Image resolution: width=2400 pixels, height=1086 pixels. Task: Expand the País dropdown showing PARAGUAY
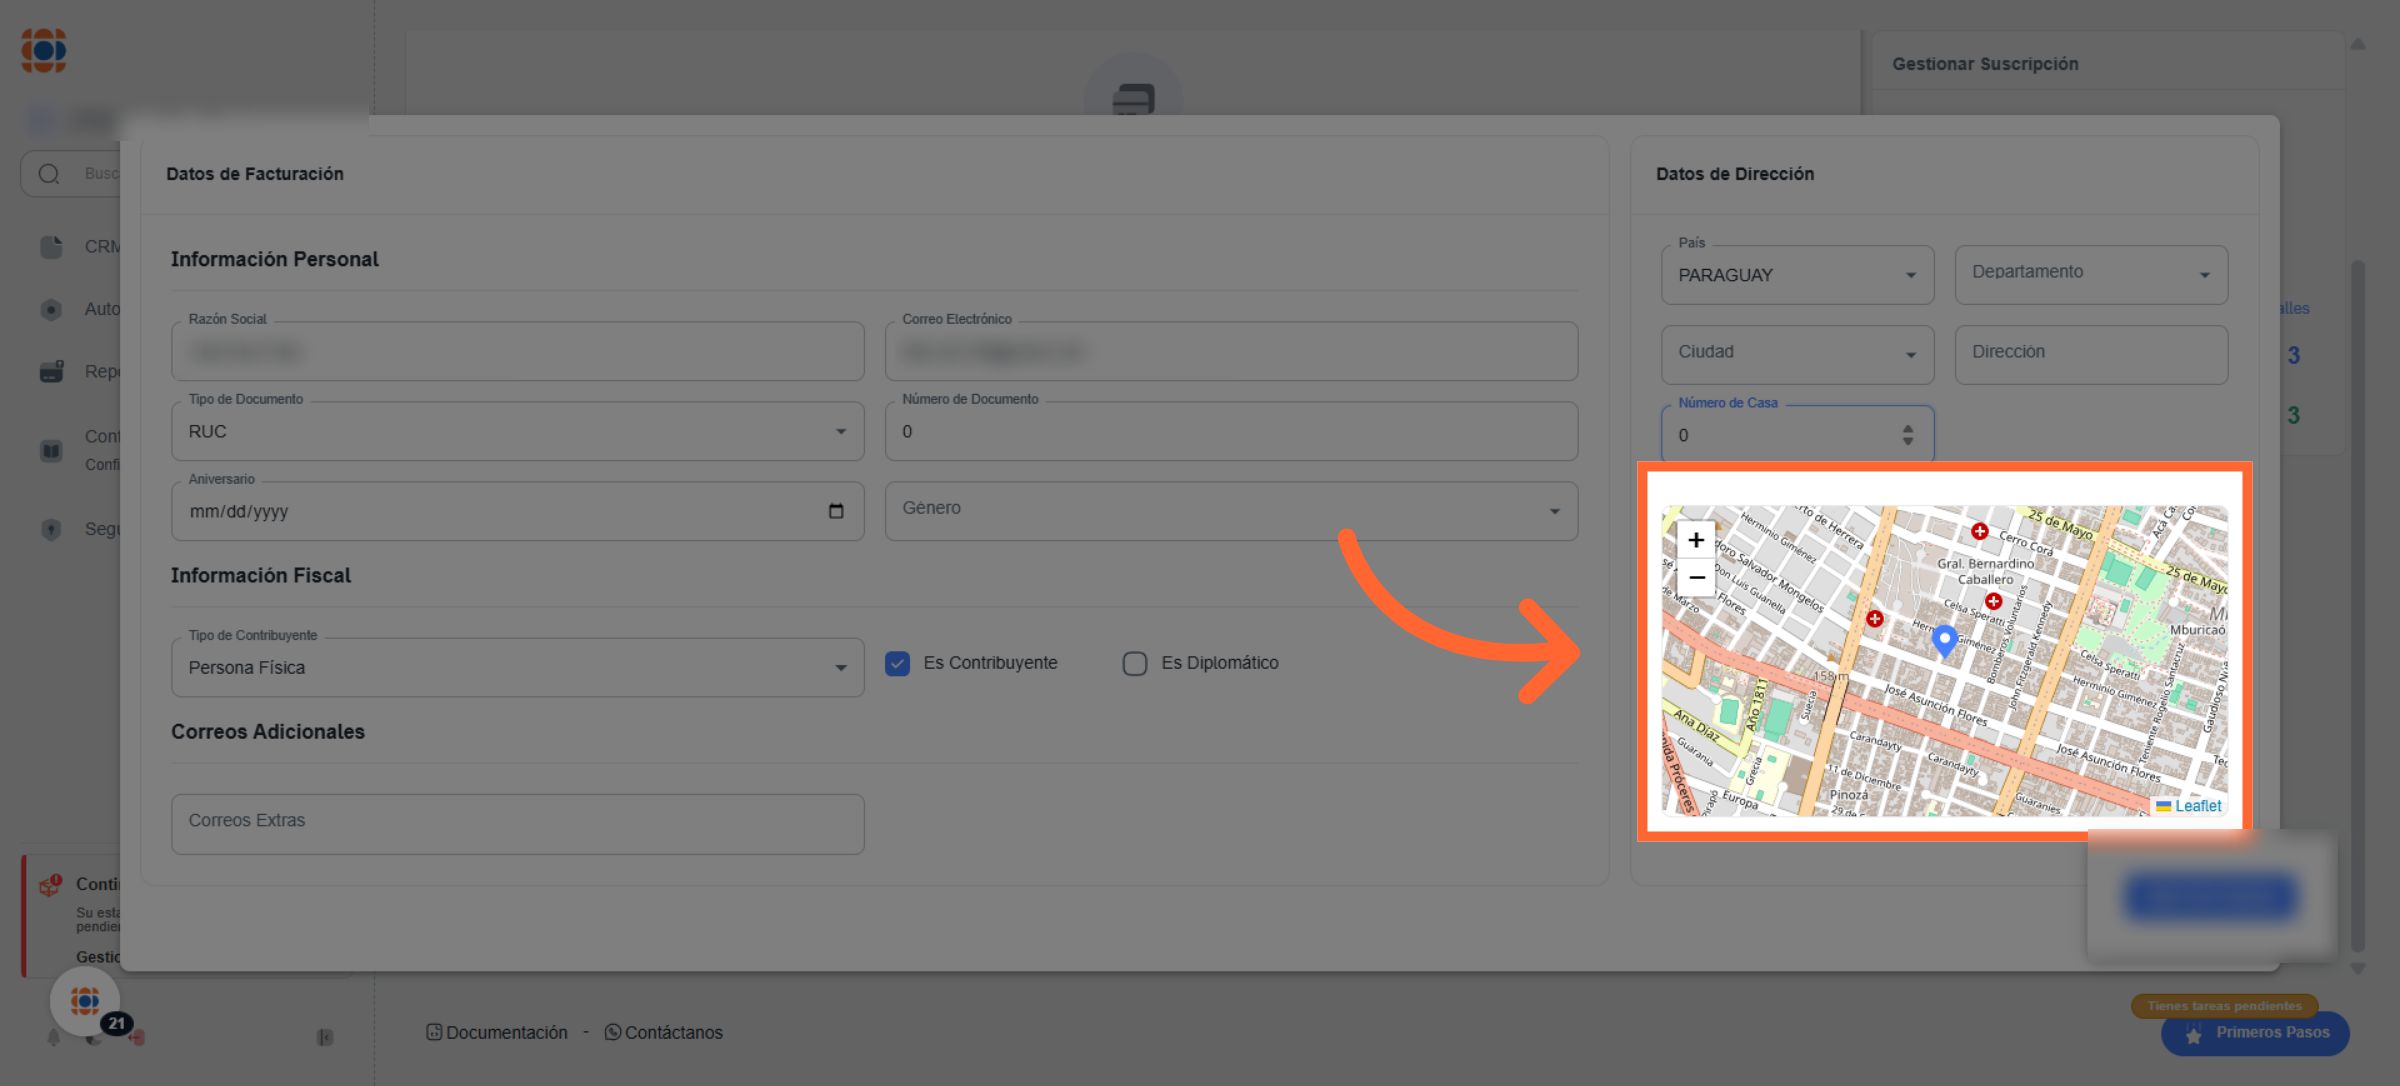[x=1796, y=275]
